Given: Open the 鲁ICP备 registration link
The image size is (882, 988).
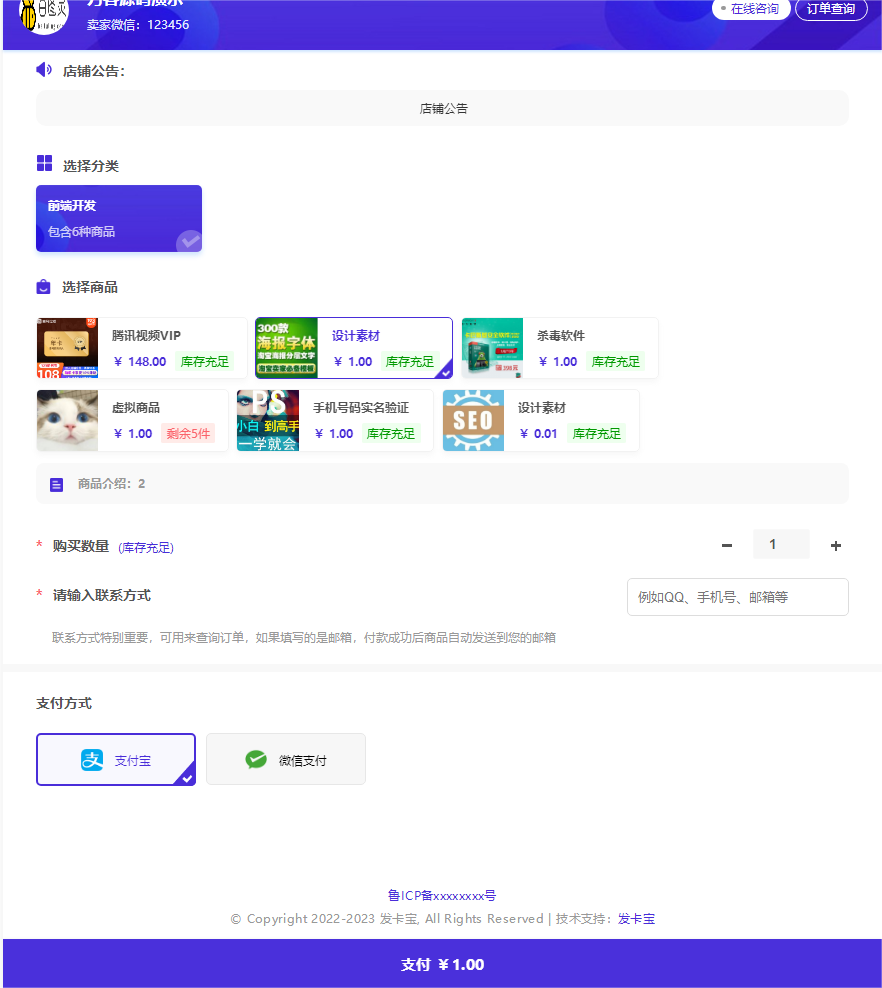Looking at the screenshot, I should pyautogui.click(x=442, y=895).
